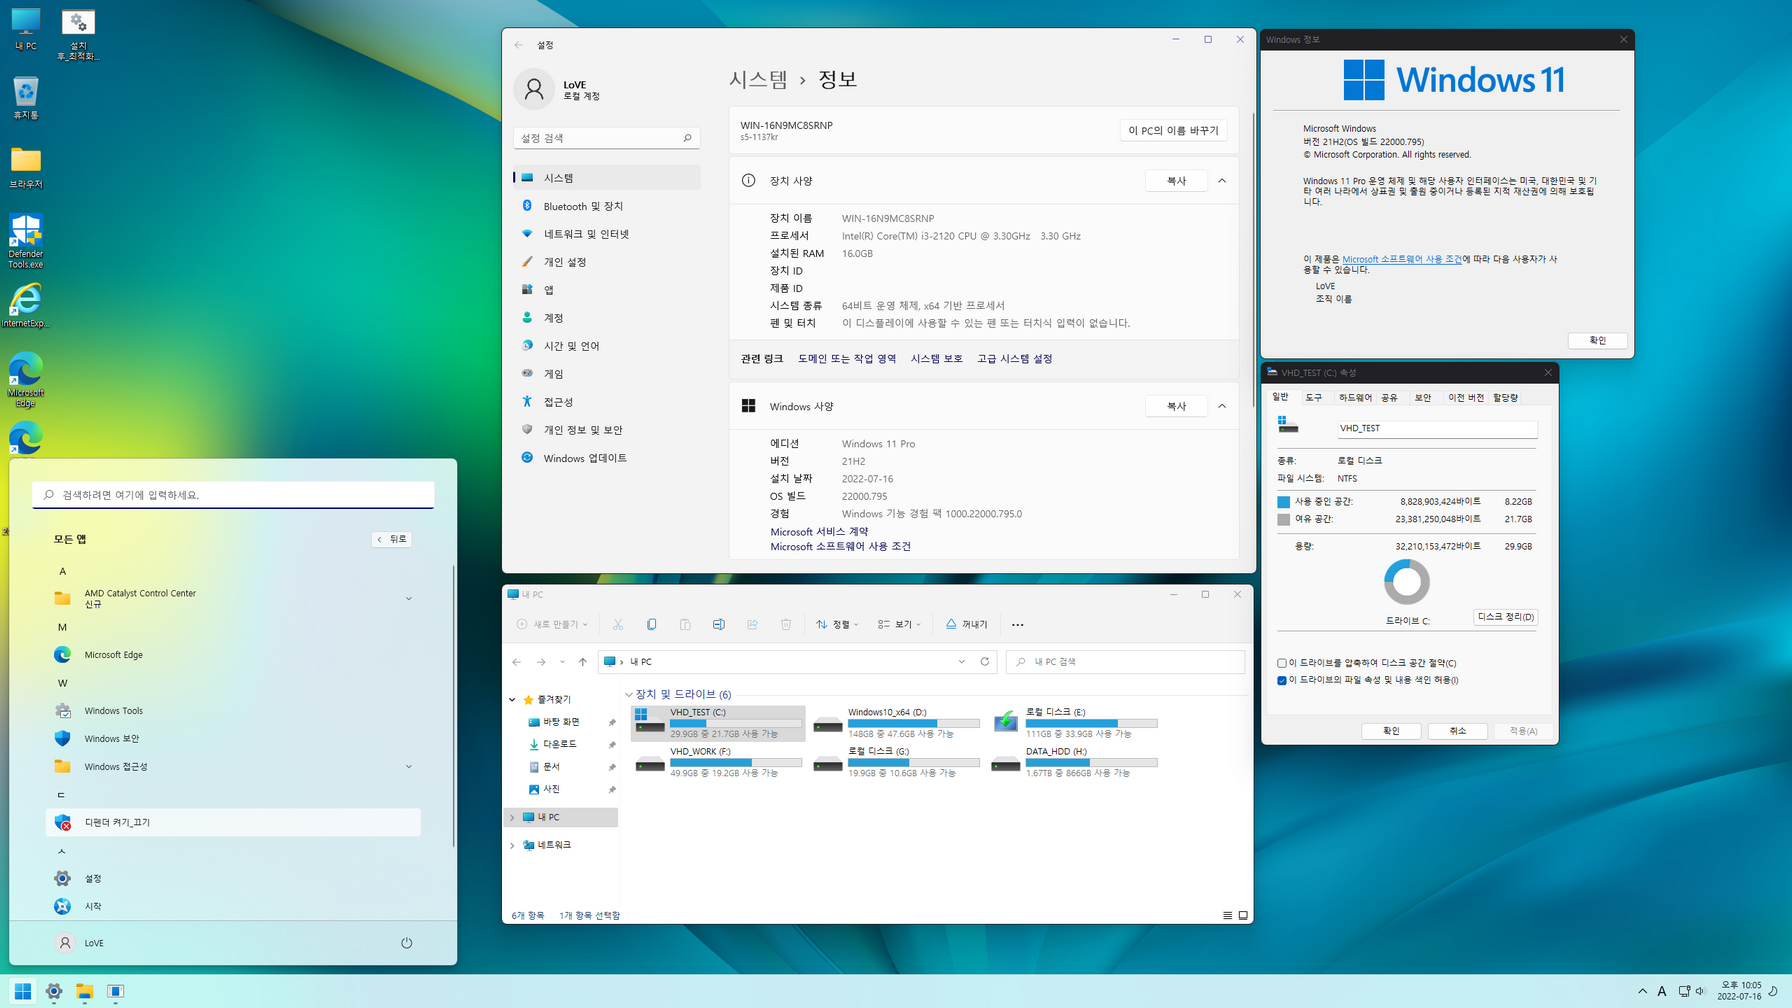Open the 정렬 sort dropdown

click(x=837, y=624)
